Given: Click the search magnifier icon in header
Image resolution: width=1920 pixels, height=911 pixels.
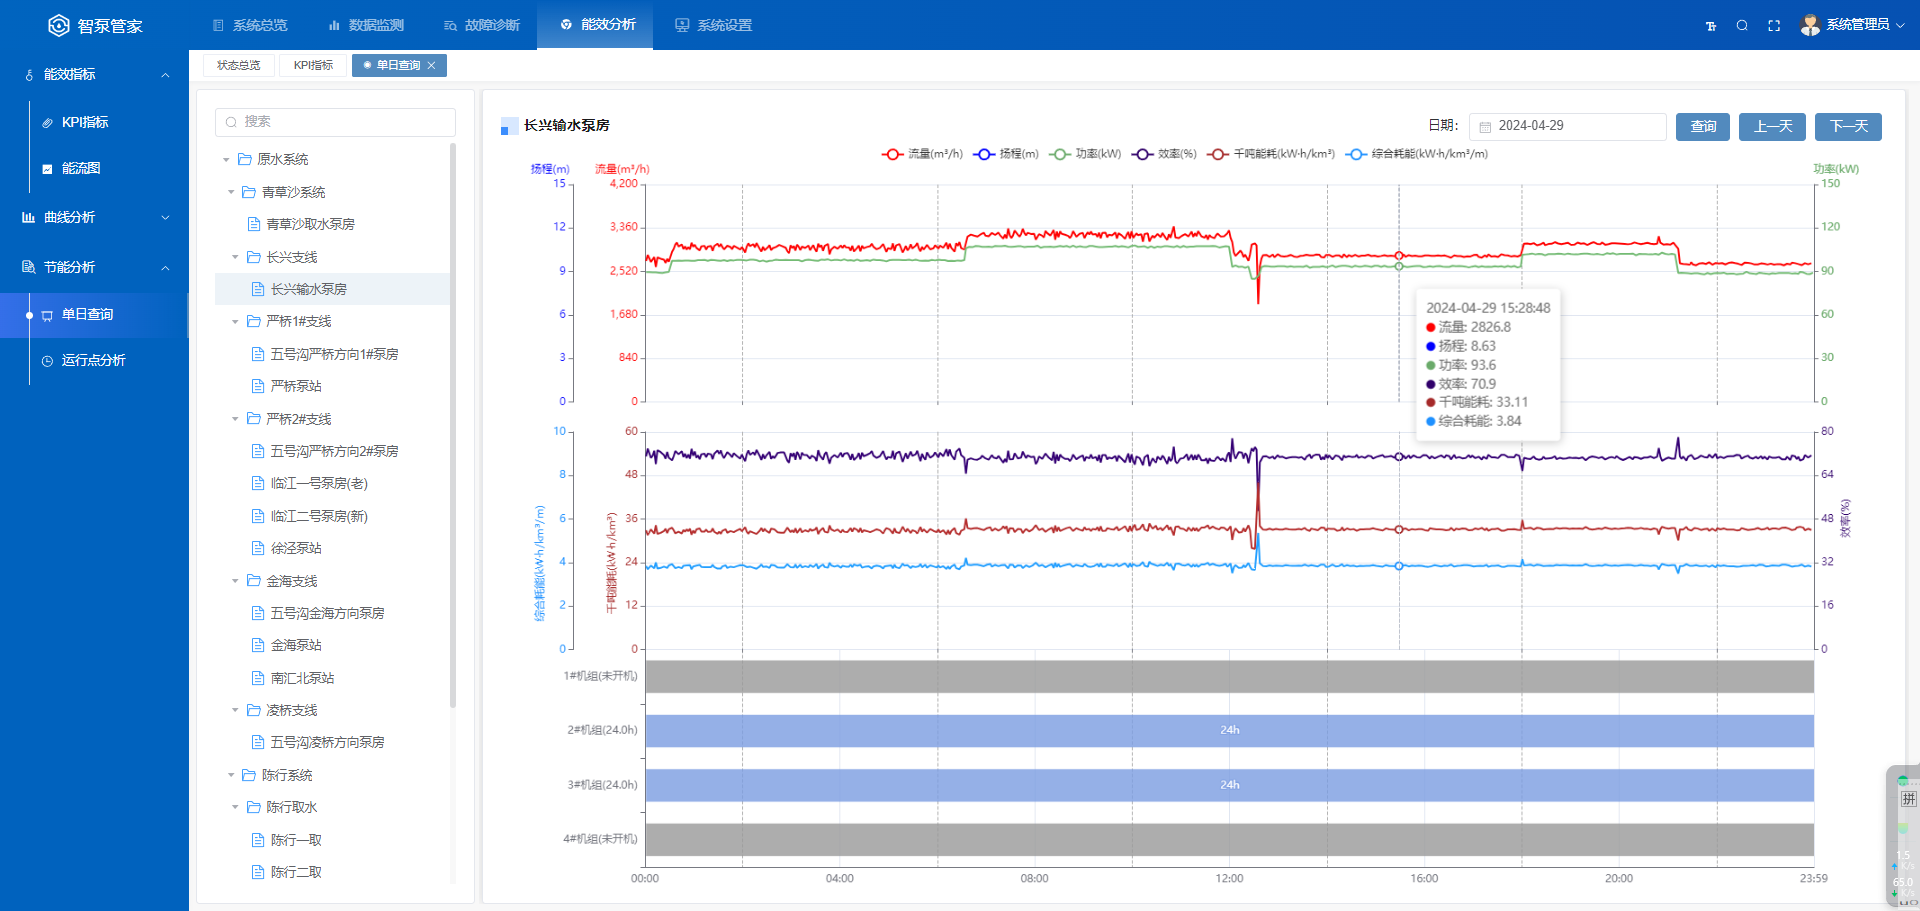Looking at the screenshot, I should (1742, 25).
